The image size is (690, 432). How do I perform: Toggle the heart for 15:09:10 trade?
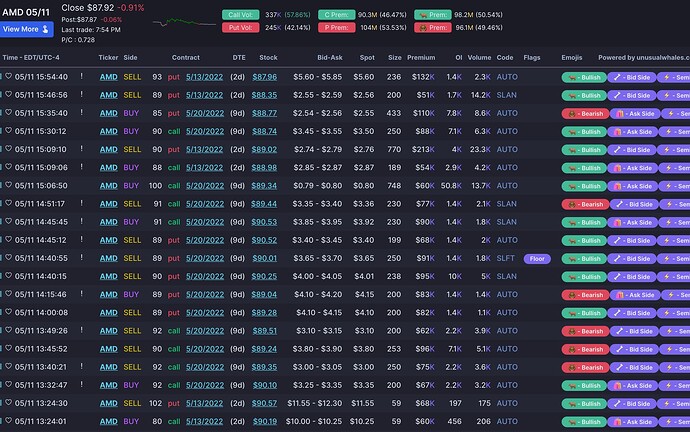point(8,149)
